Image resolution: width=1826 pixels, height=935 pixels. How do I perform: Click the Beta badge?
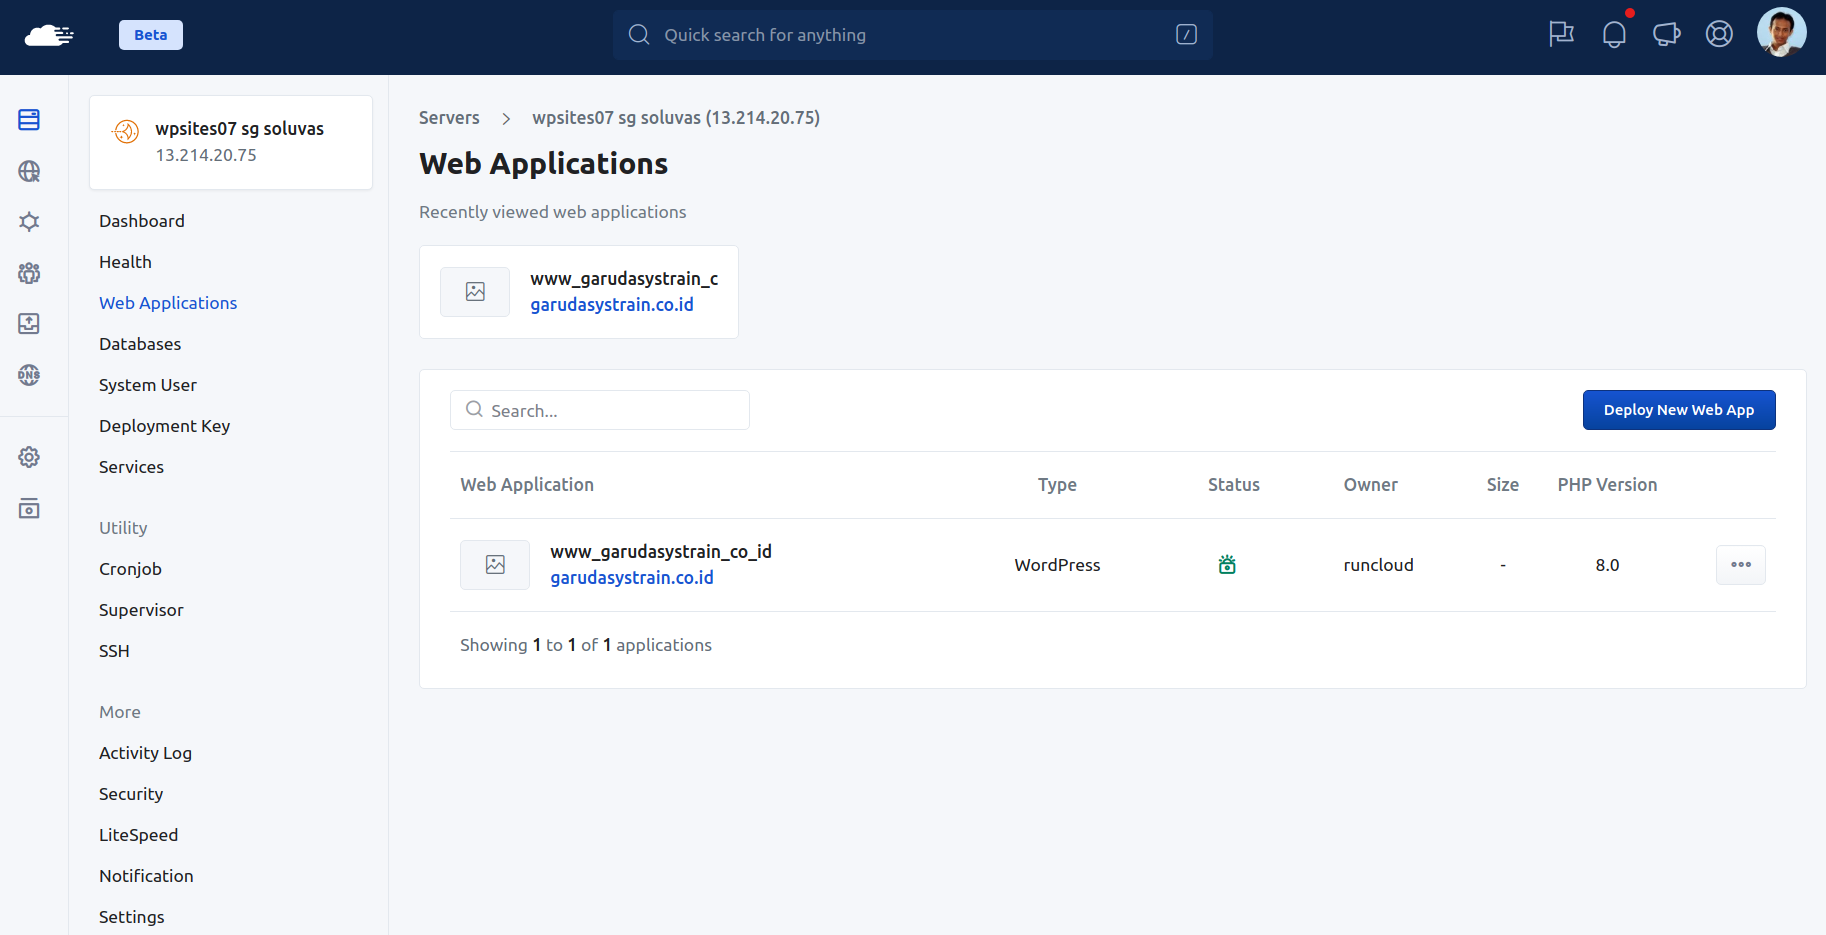pyautogui.click(x=151, y=35)
